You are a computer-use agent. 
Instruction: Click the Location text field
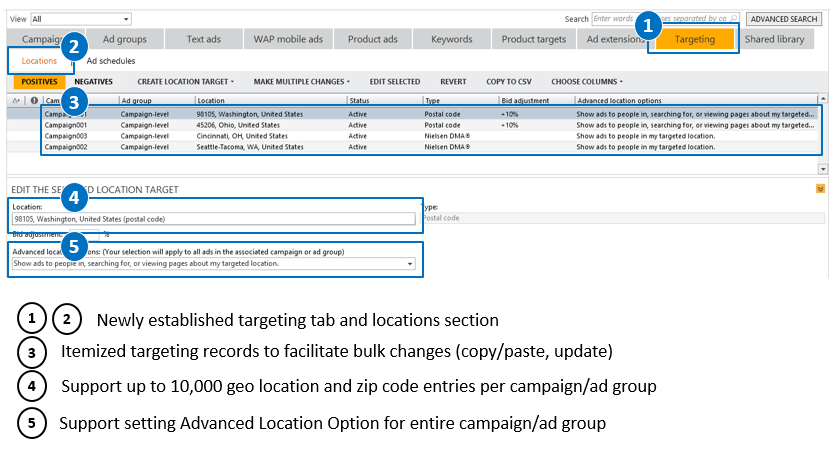tap(213, 219)
